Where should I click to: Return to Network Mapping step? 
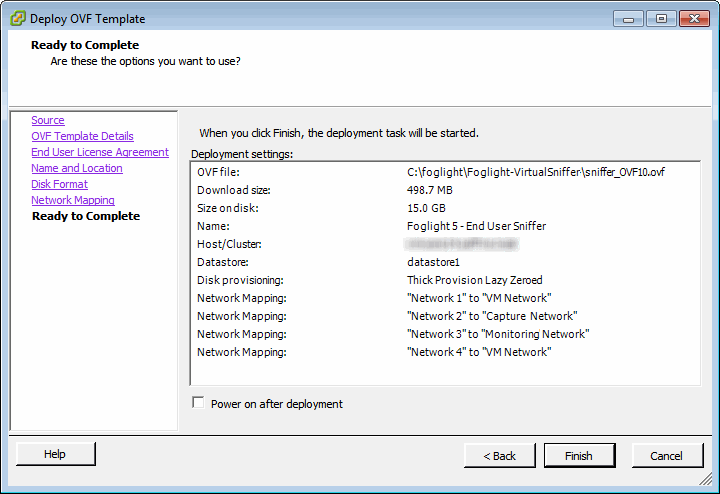[73, 200]
